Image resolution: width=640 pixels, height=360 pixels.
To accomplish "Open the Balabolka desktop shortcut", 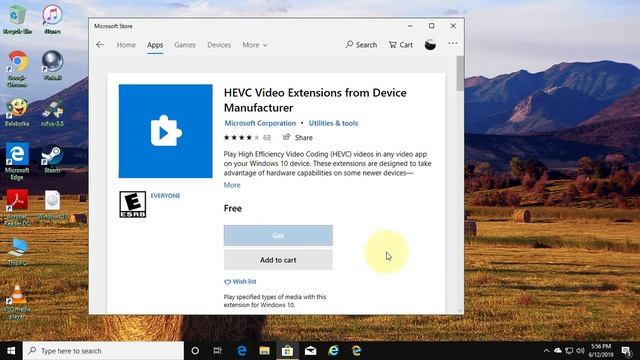I will tap(17, 112).
